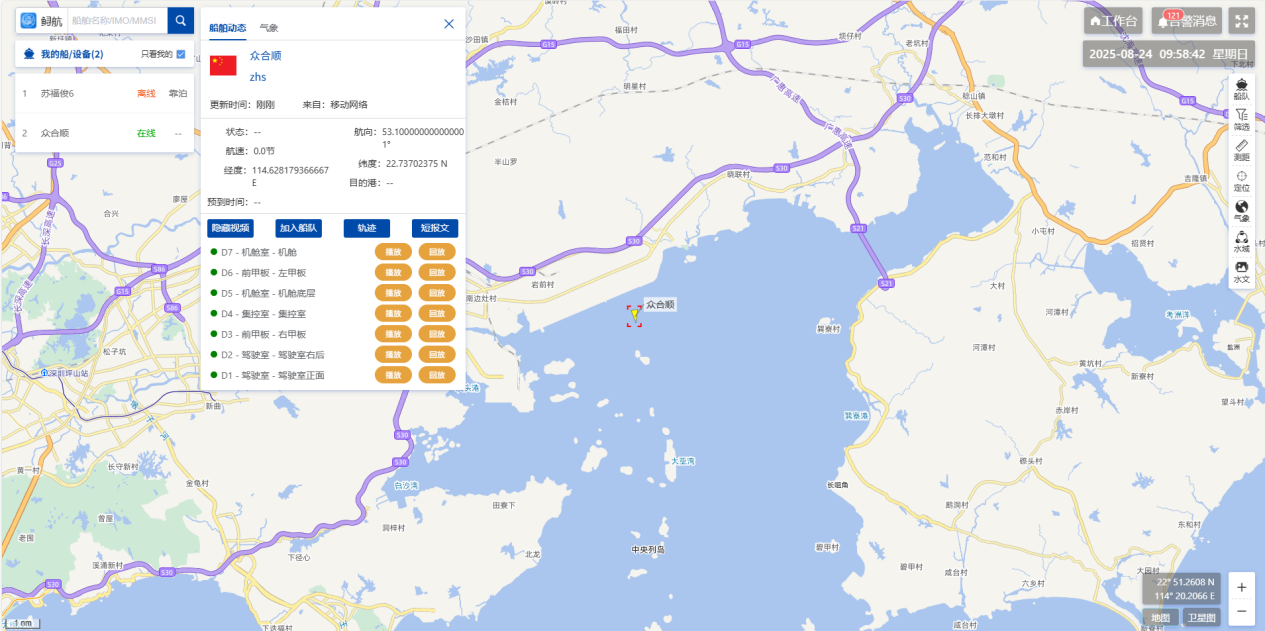Toggle fullscreen mode icon
The width and height of the screenshot is (1265, 631).
point(1241,20)
